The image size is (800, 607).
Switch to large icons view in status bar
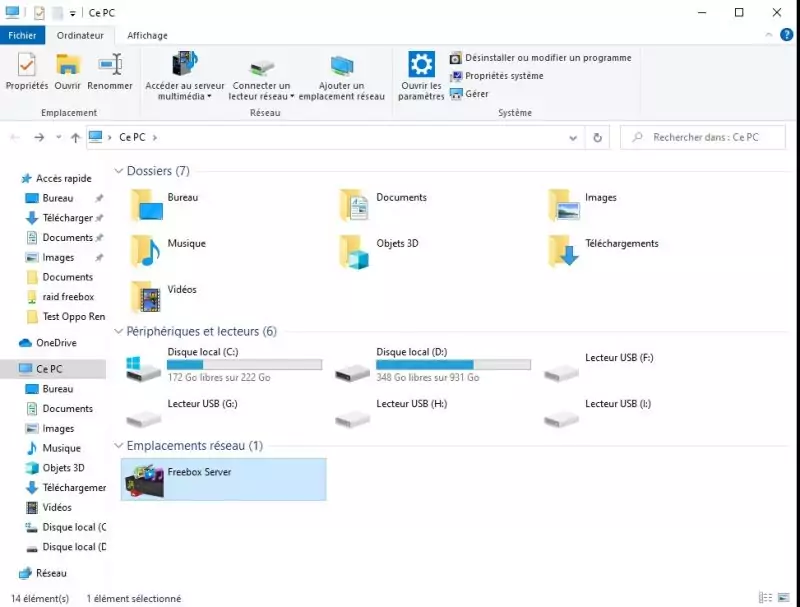784,597
